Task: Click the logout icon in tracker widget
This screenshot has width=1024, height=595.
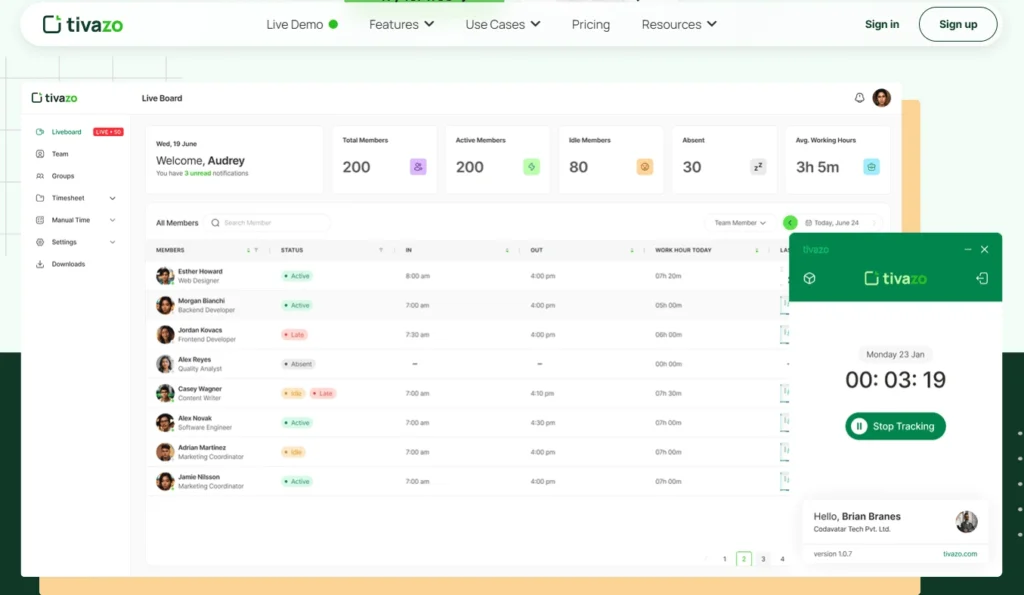Action: [x=982, y=279]
